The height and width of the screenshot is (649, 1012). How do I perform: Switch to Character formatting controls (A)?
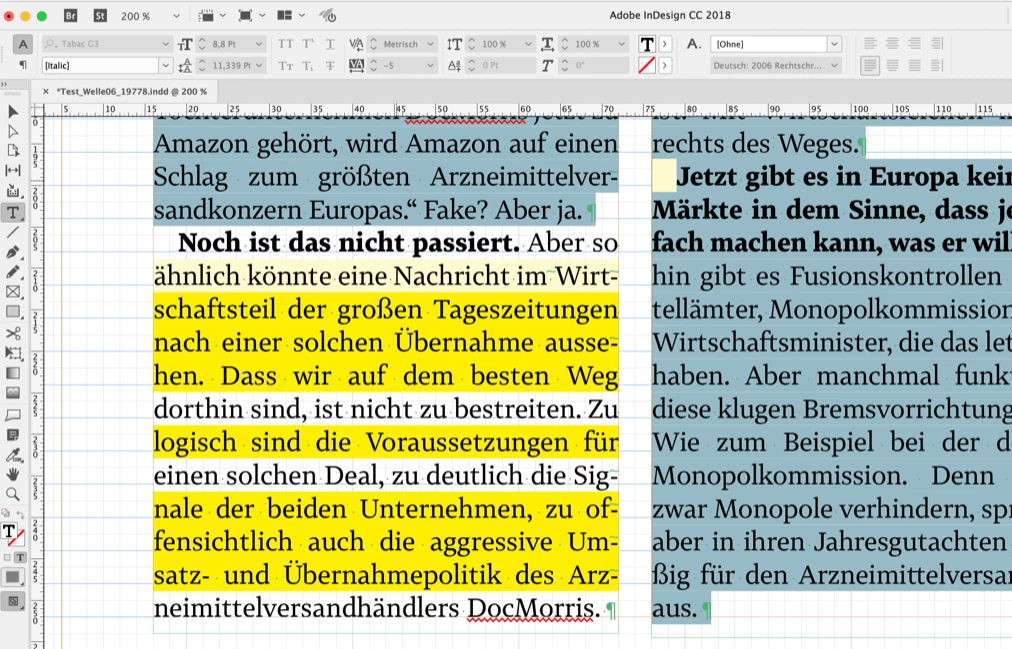pos(23,44)
